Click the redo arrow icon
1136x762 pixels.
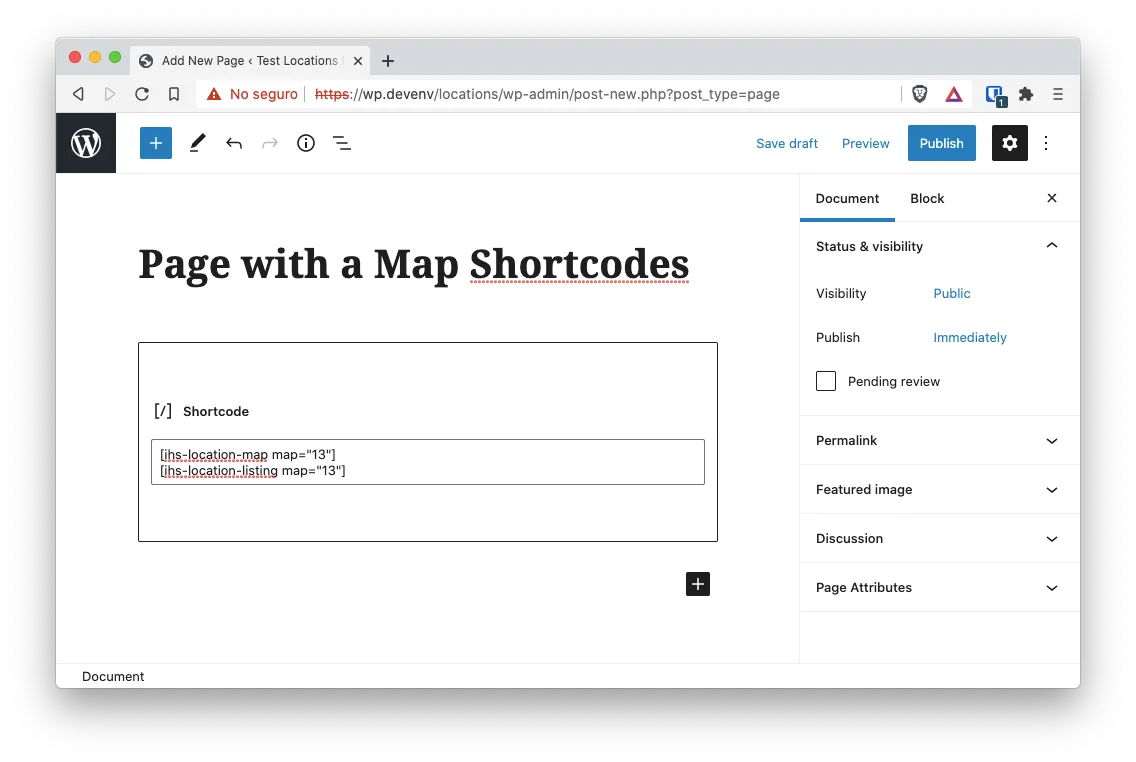(270, 143)
